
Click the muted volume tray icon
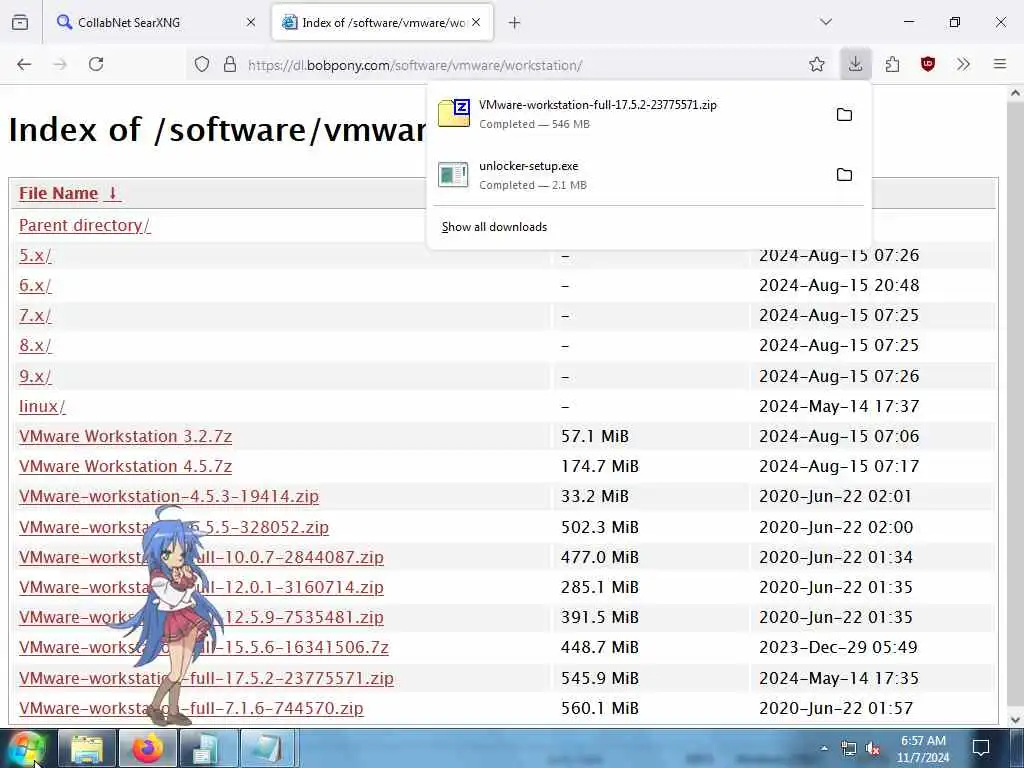point(872,749)
